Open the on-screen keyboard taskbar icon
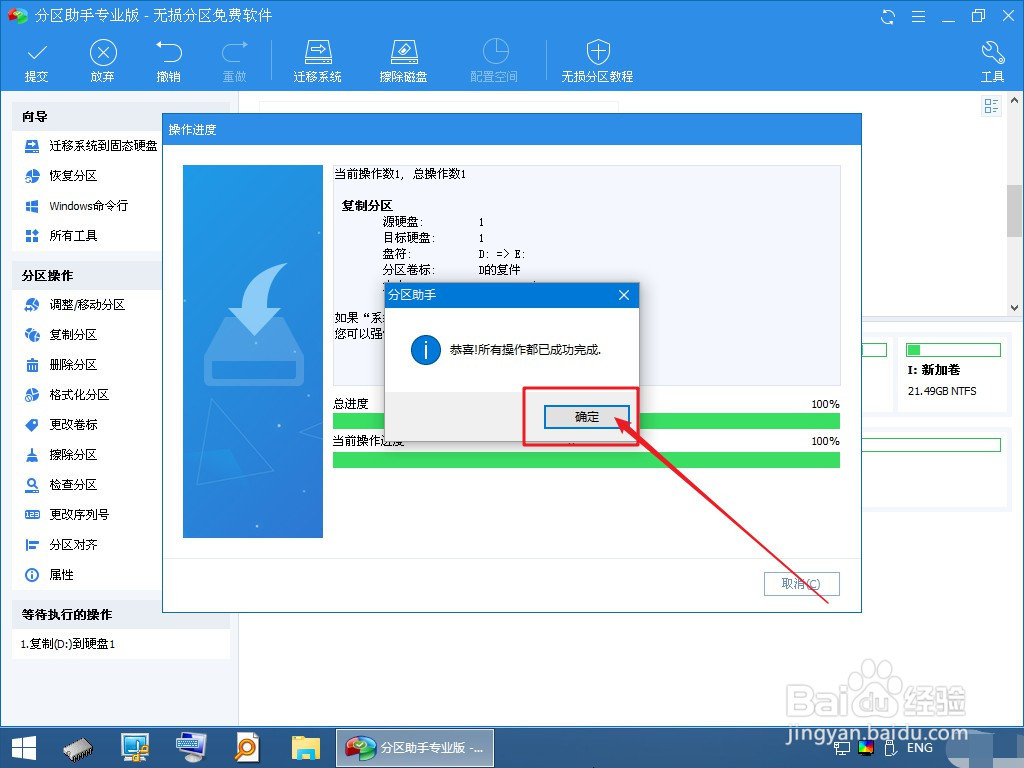Viewport: 1024px width, 768px height. (x=191, y=748)
